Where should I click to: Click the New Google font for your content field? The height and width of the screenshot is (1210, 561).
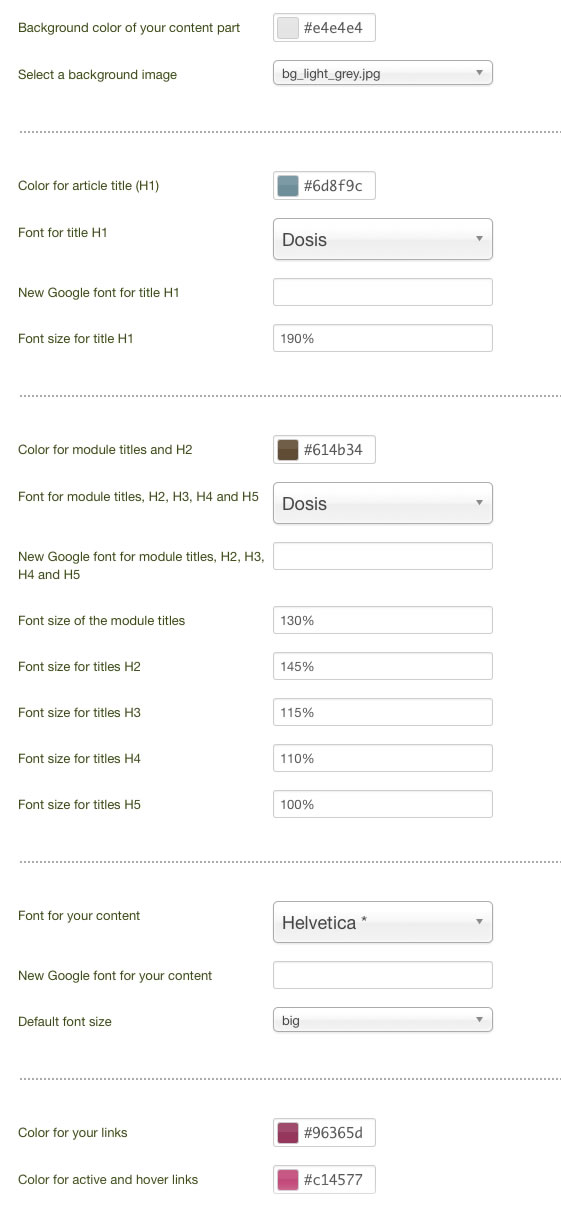383,975
